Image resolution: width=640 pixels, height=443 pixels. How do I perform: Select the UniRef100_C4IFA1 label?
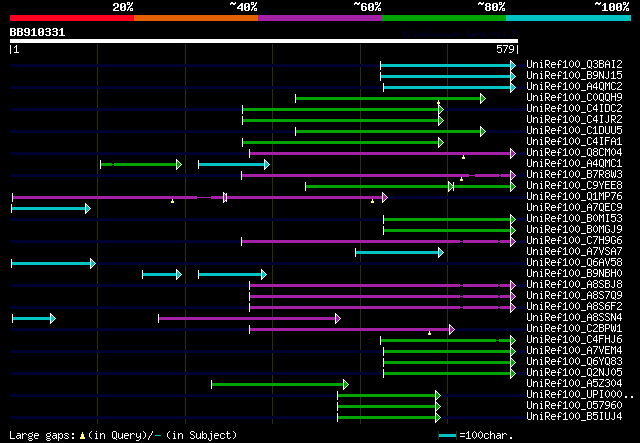[x=574, y=141]
